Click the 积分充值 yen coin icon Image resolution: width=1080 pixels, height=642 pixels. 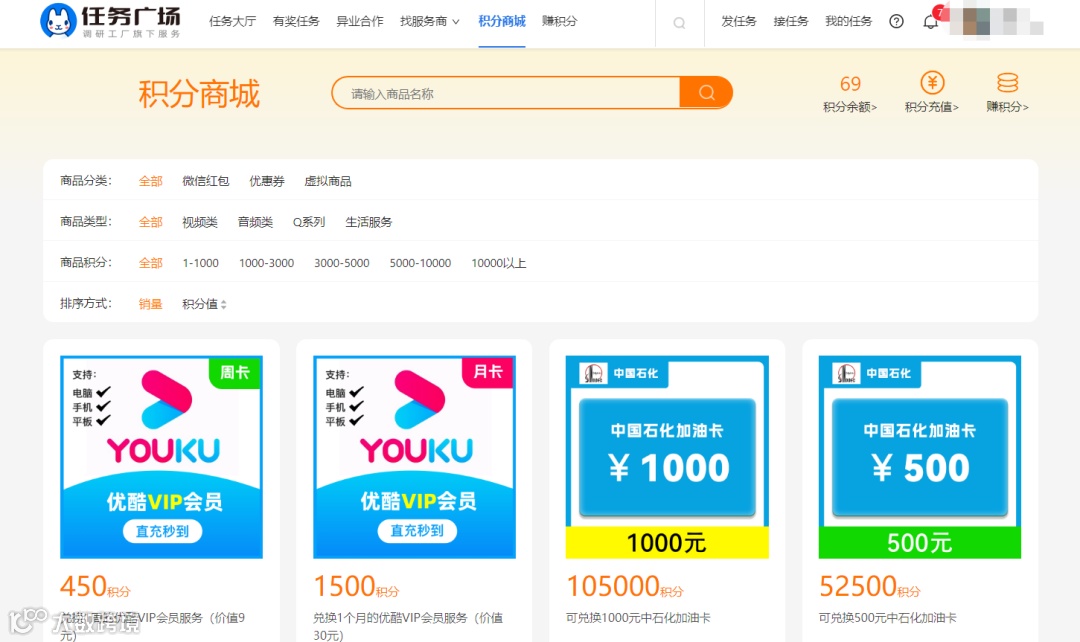(x=932, y=83)
